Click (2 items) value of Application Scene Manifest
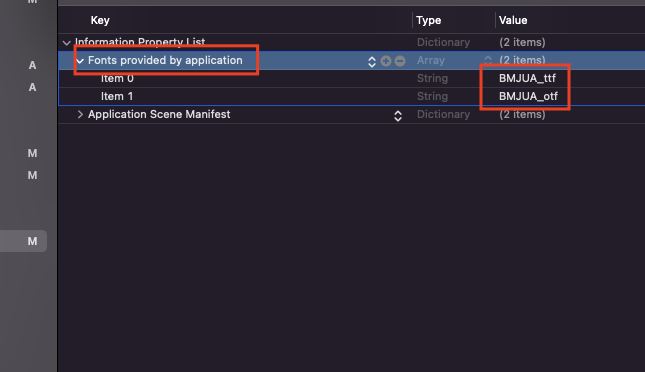This screenshot has width=645, height=372. pos(522,114)
